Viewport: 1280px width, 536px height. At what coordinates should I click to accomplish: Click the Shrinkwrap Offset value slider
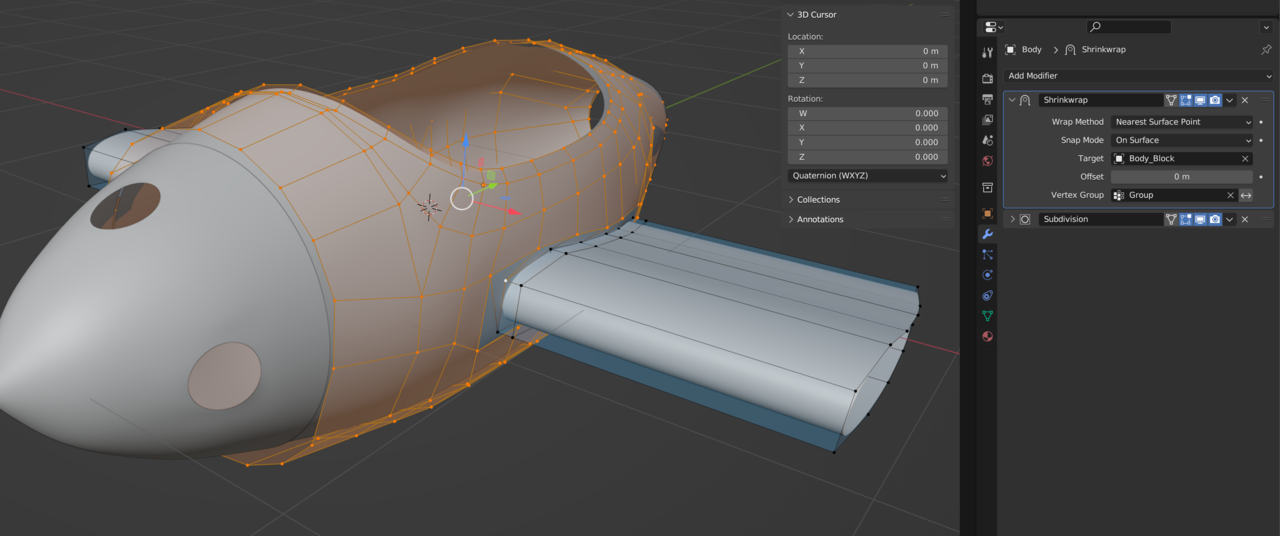click(1181, 177)
